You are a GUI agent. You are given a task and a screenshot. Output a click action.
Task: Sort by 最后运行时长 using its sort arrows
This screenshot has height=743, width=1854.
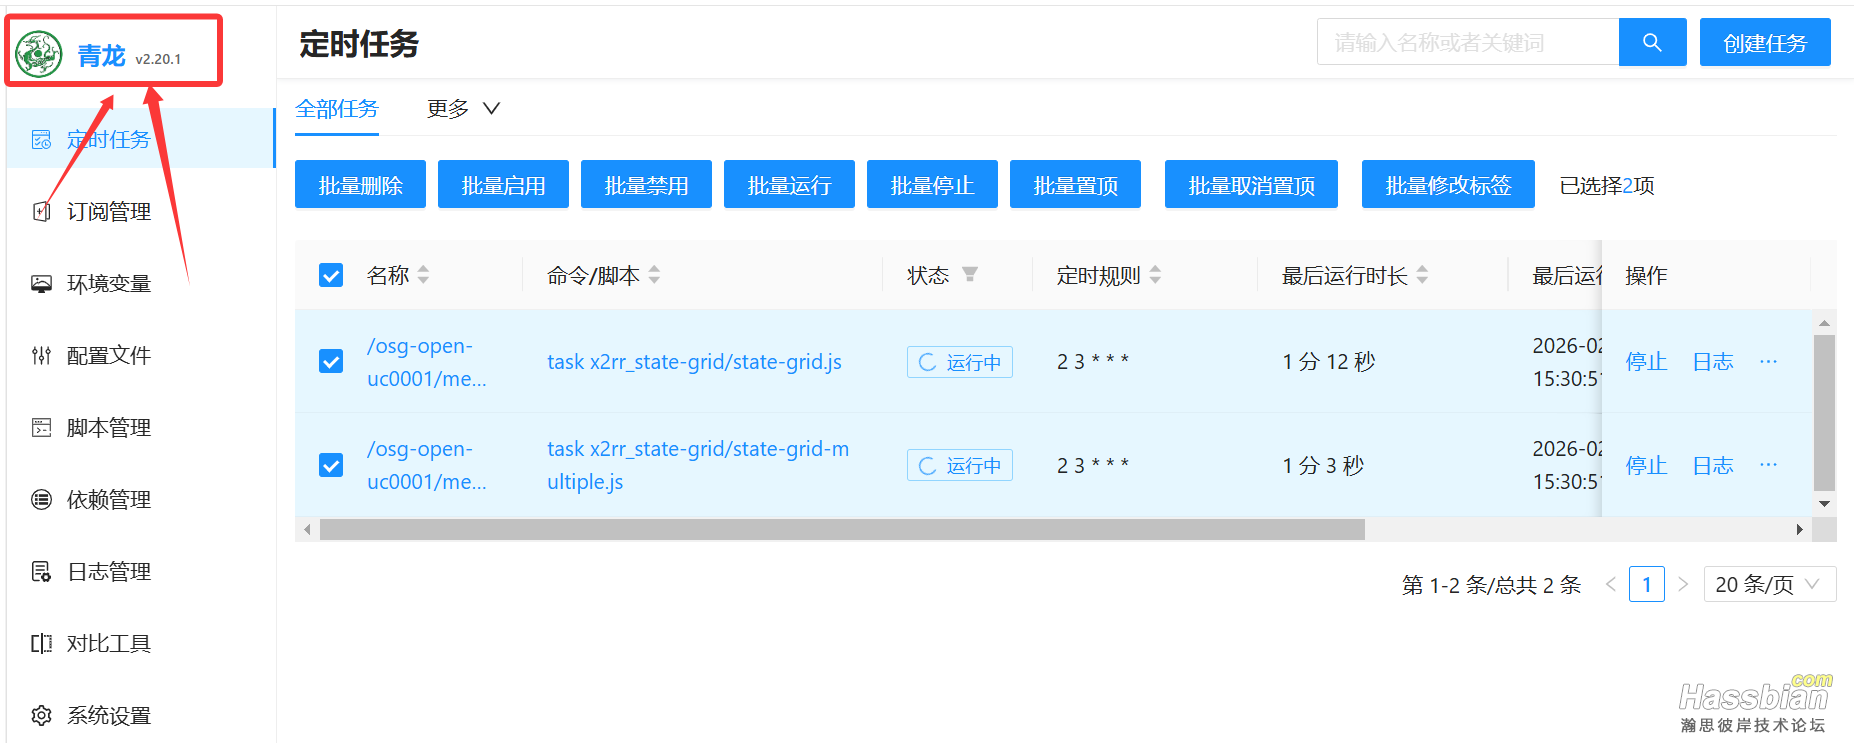pos(1423,275)
